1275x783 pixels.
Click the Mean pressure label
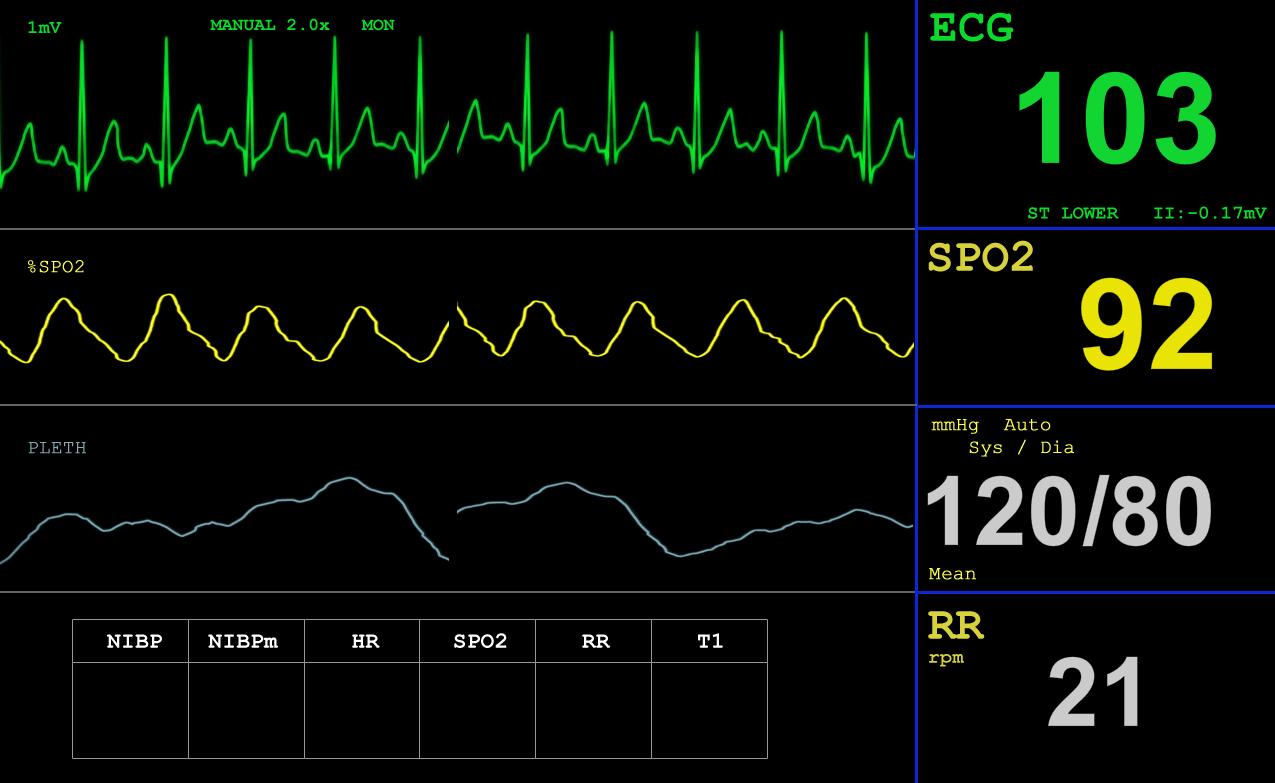(952, 574)
